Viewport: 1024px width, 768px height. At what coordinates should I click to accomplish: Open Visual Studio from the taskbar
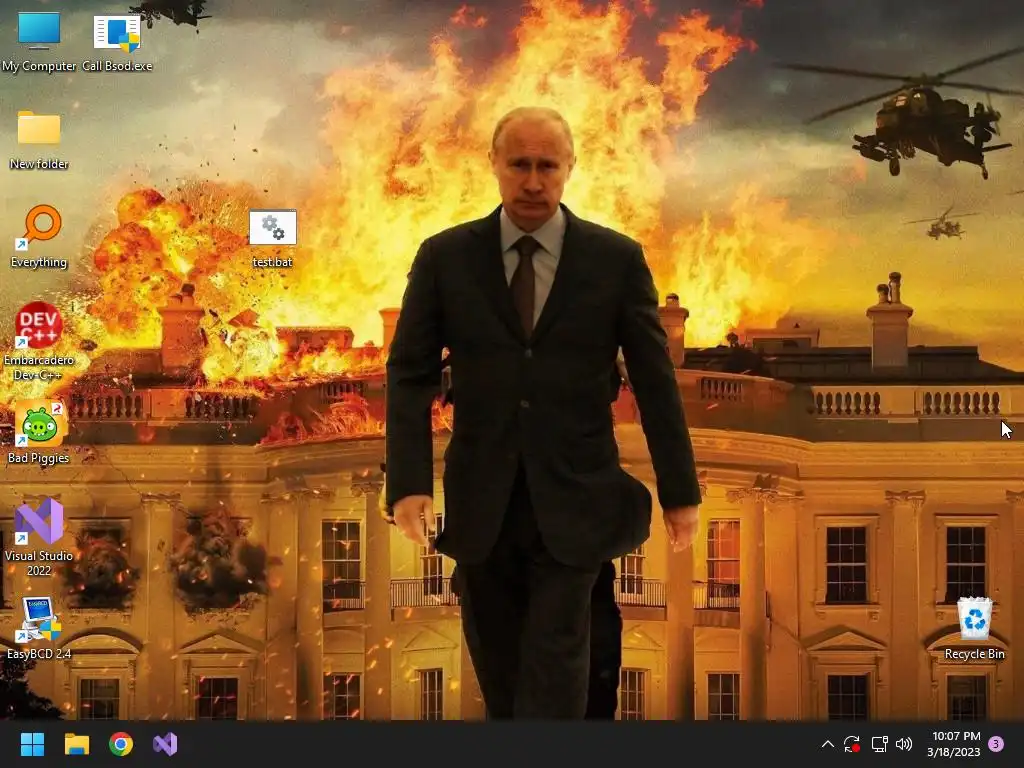point(165,744)
